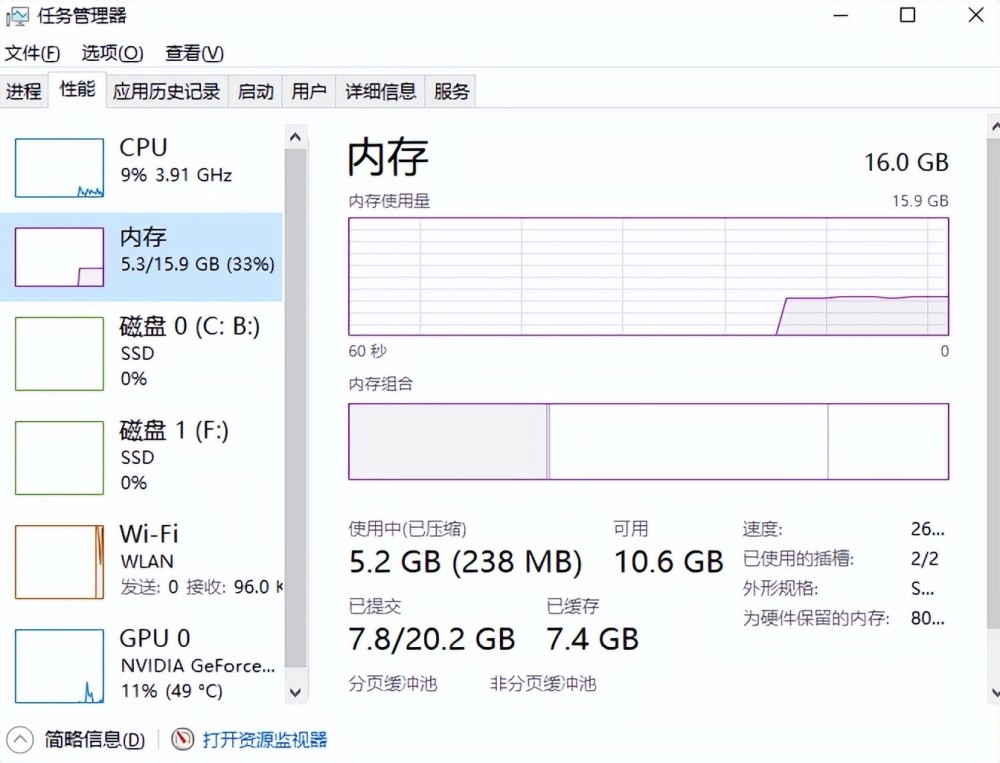This screenshot has height=763, width=1000.
Task: Click the 内存组合 composition bar
Action: coord(648,441)
